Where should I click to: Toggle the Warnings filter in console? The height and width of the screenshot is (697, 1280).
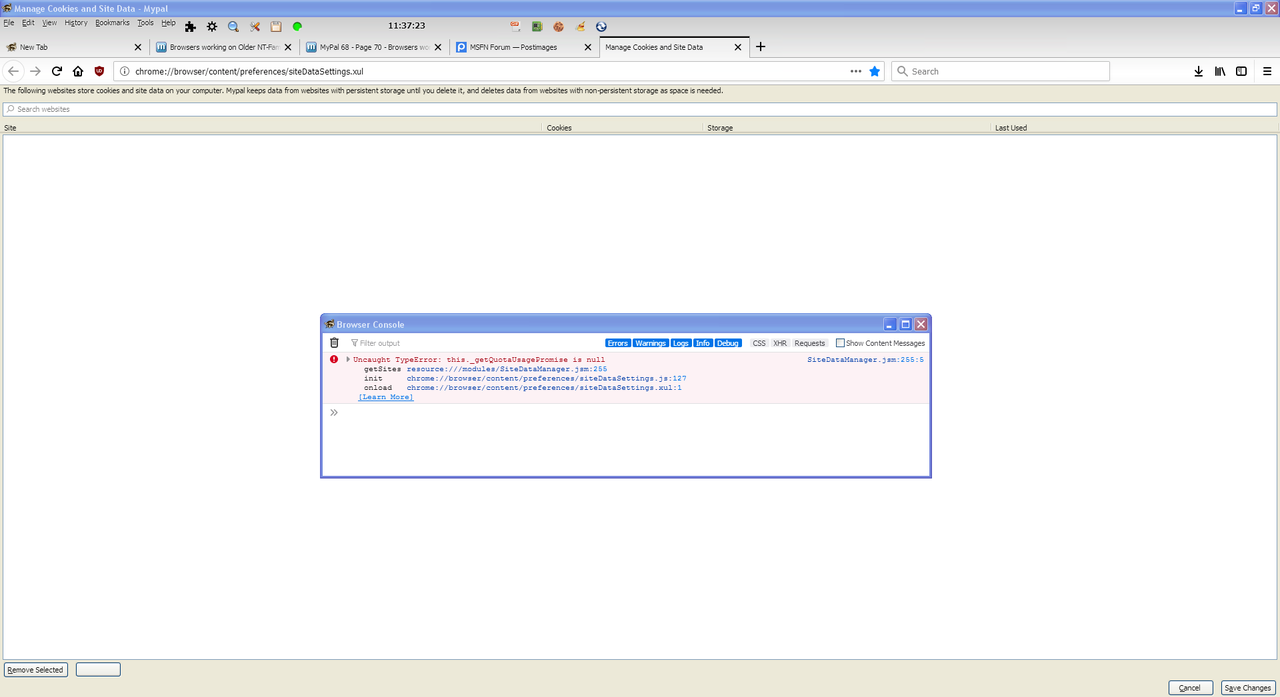click(x=651, y=343)
